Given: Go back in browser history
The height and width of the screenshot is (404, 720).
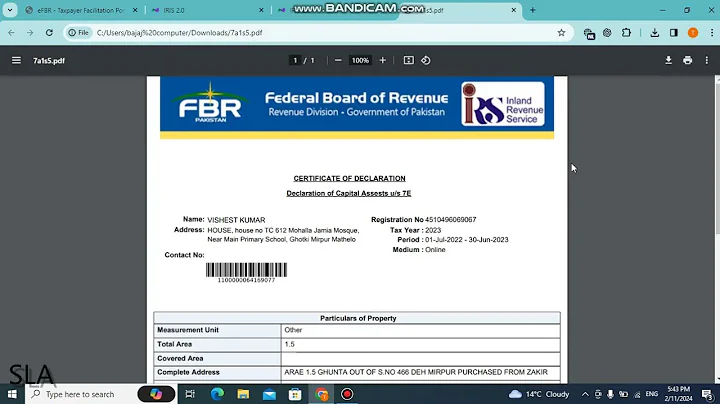Looking at the screenshot, I should pos(11,33).
